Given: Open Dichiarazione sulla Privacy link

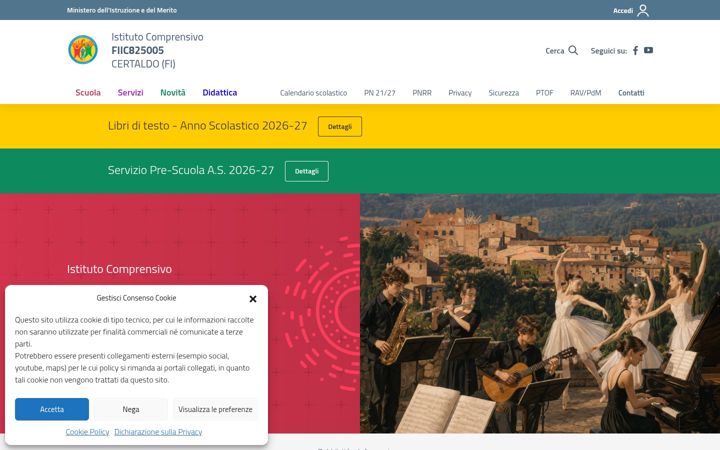Looking at the screenshot, I should pos(158,432).
